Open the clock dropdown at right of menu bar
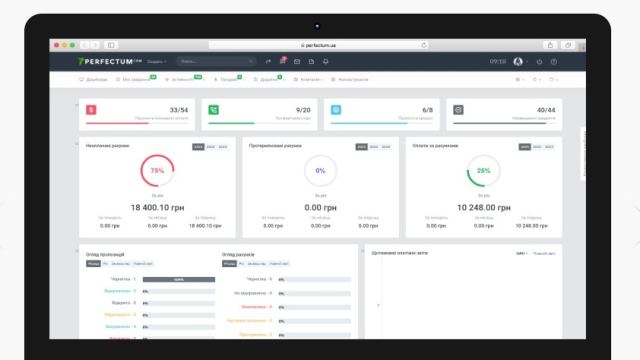The width and height of the screenshot is (640, 360). coord(537,80)
